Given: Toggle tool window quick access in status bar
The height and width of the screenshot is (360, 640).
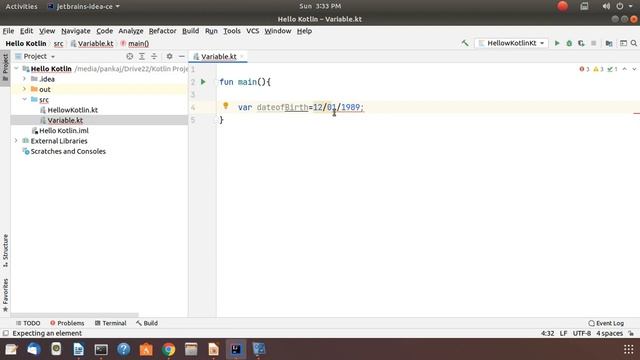Looking at the screenshot, I should tap(5, 333).
